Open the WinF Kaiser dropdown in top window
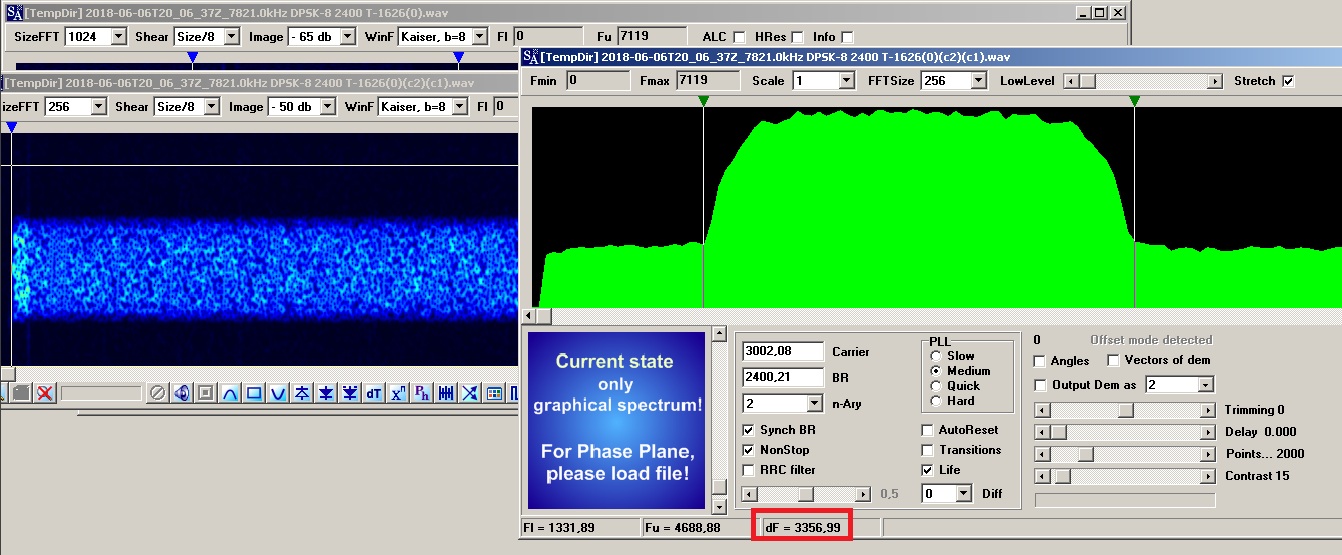 (479, 37)
